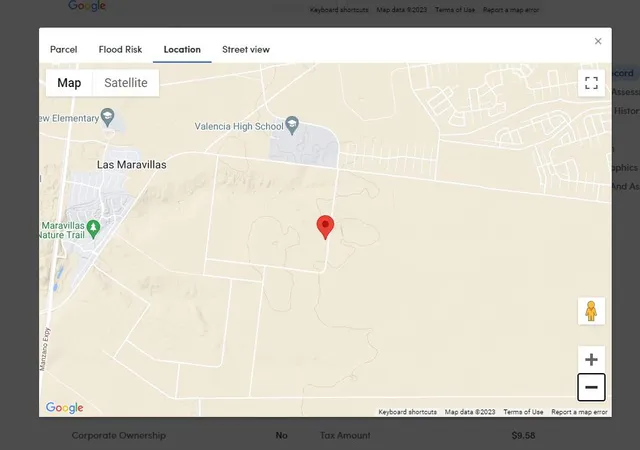Click Report a map error in dialog
640x450 pixels.
pyautogui.click(x=579, y=412)
